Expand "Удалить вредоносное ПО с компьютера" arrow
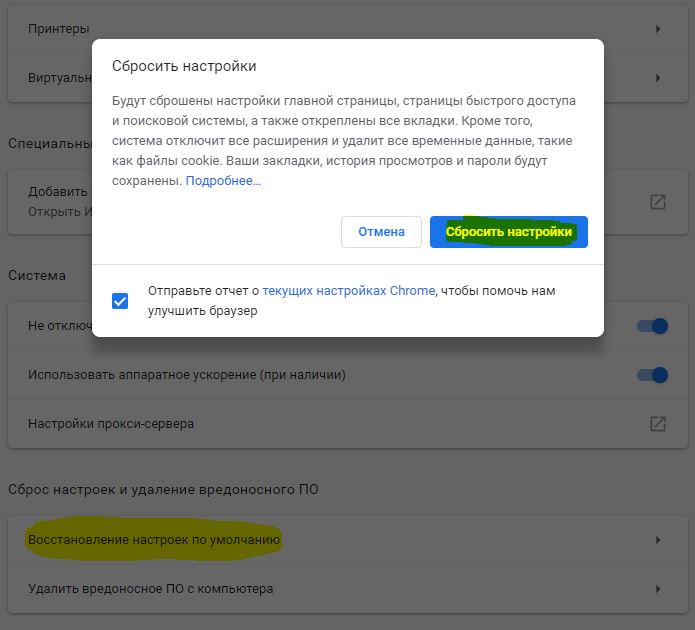 click(x=658, y=589)
